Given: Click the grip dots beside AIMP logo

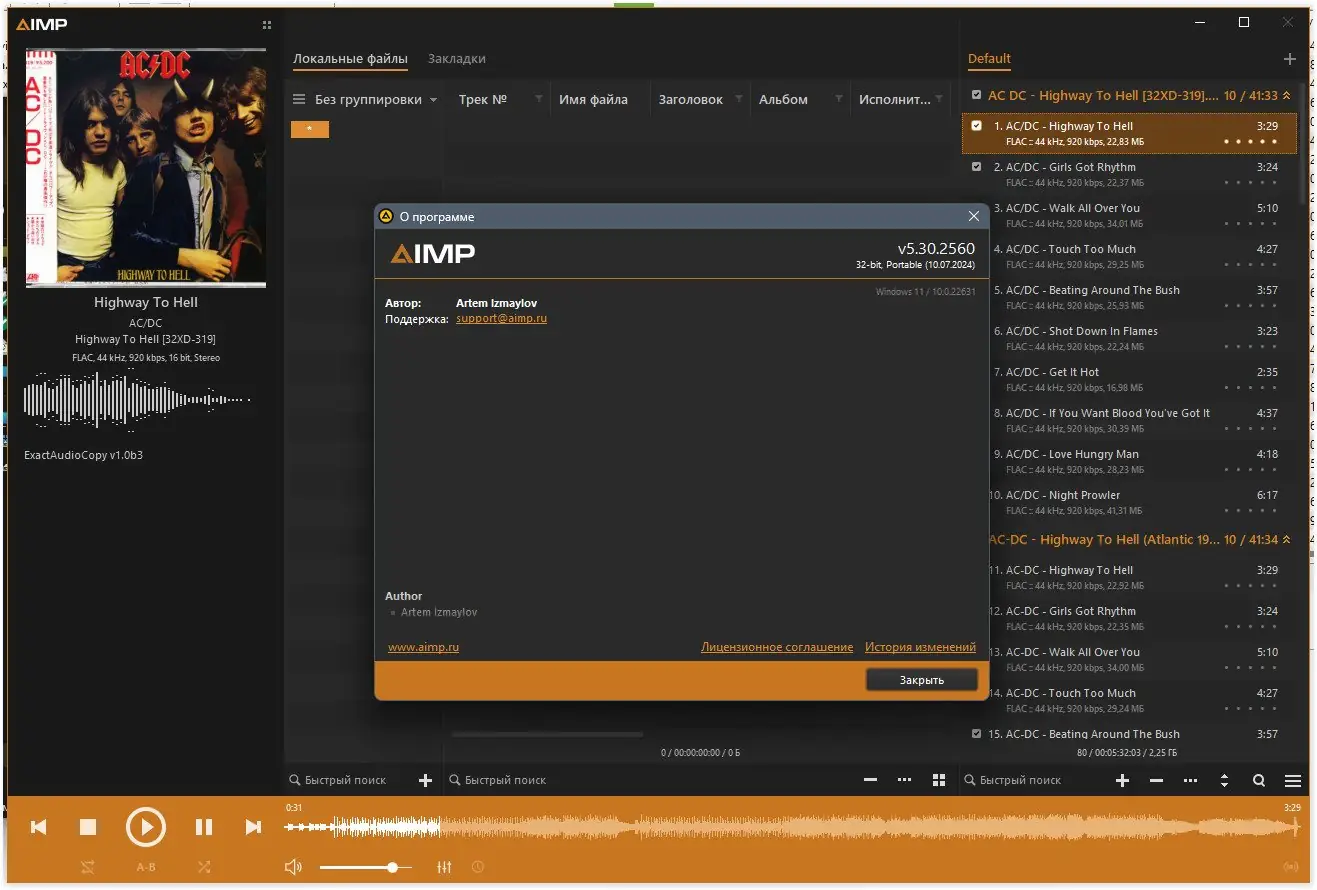Looking at the screenshot, I should point(266,25).
